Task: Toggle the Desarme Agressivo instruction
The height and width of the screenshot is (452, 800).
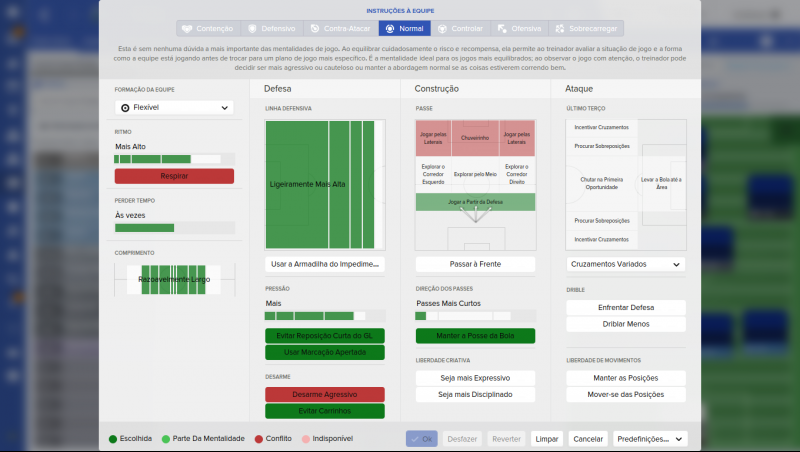Action: click(x=325, y=394)
